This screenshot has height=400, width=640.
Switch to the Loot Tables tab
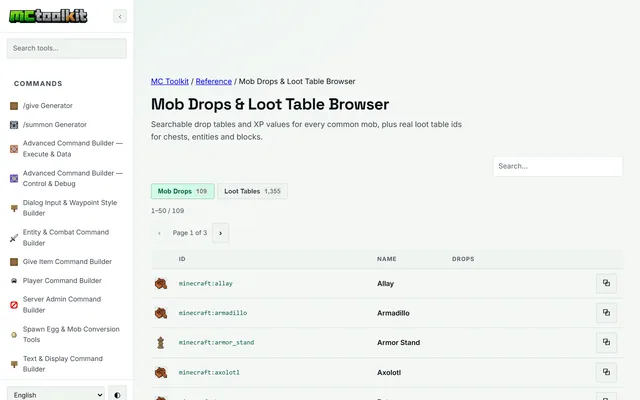pyautogui.click(x=252, y=191)
